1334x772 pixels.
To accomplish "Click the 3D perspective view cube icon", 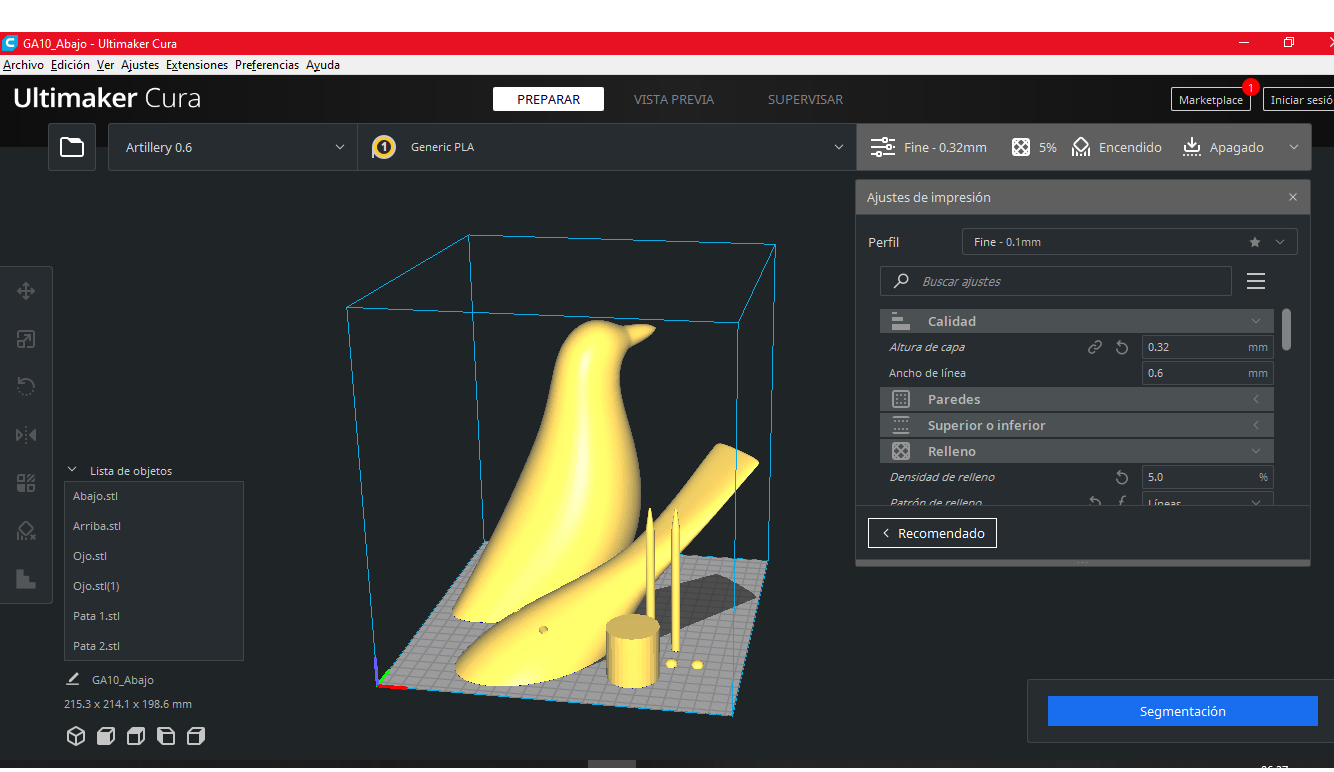I will pos(75,737).
